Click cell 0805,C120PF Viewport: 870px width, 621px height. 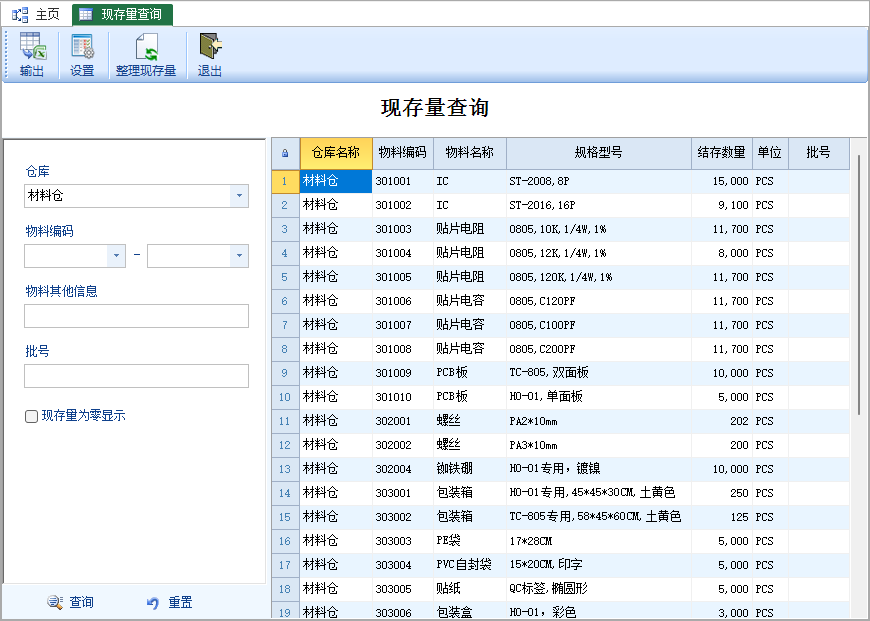[599, 301]
